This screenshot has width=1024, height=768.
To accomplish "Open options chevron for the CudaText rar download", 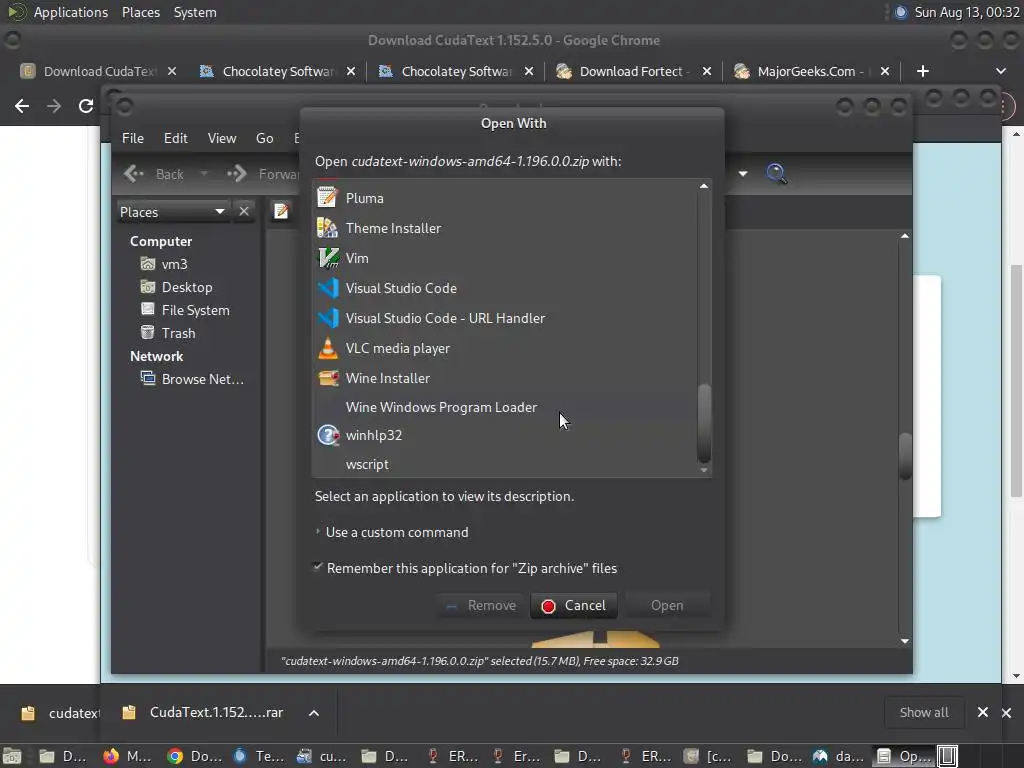I will 314,712.
